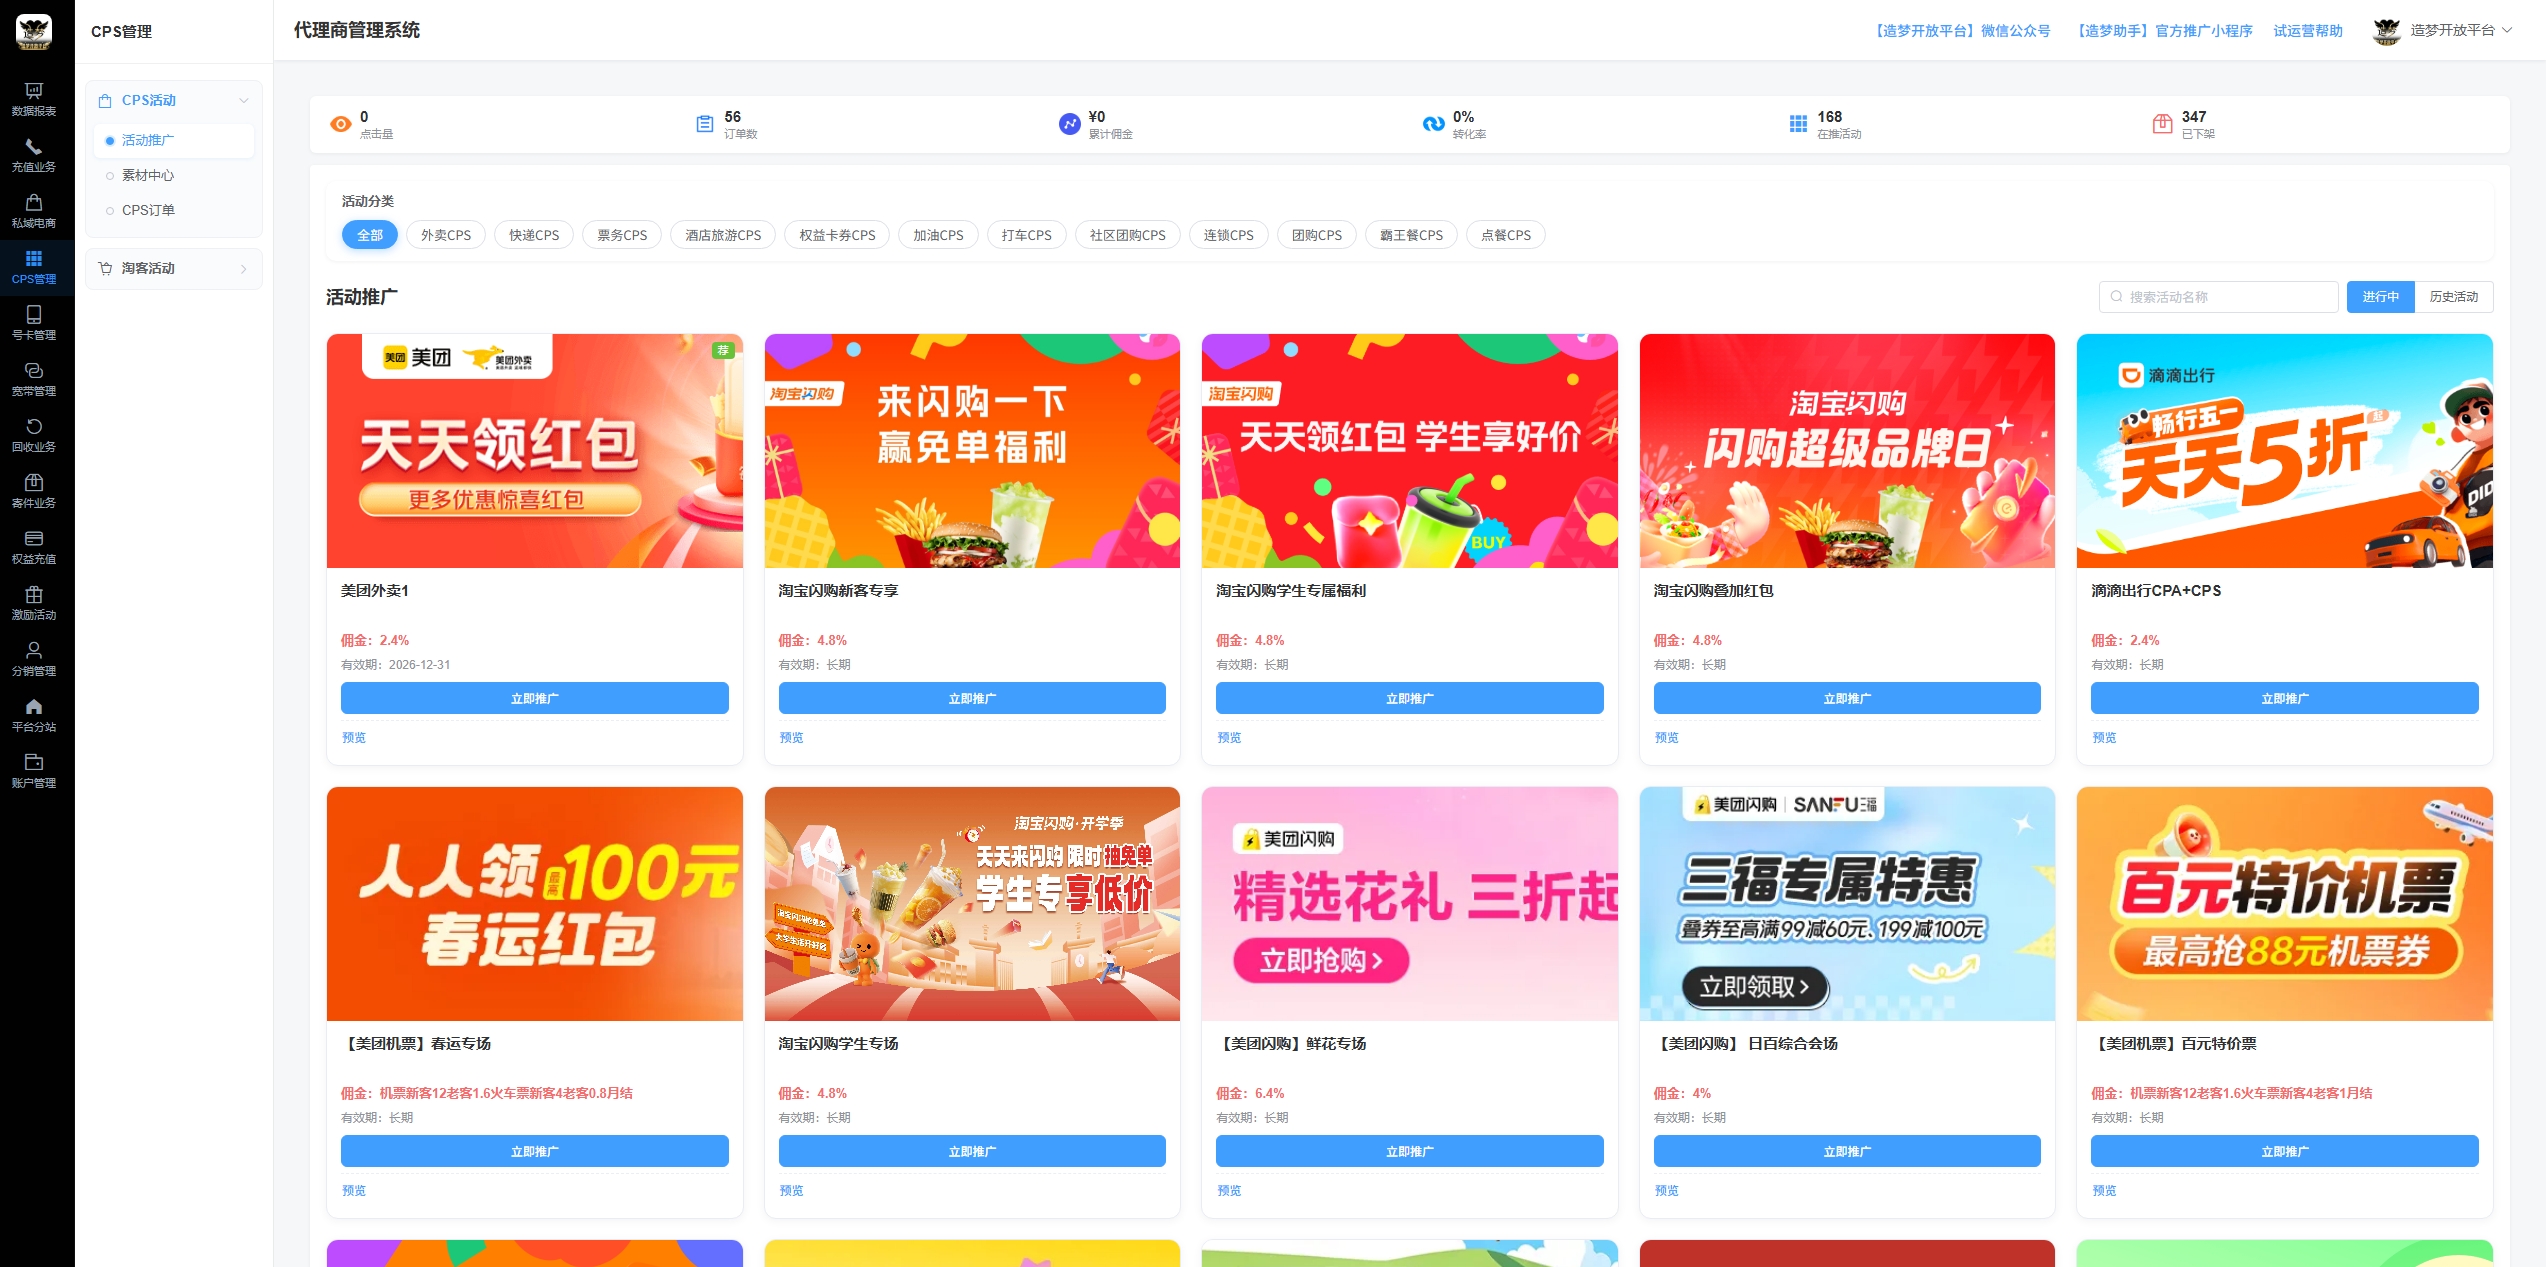2546x1267 pixels.
Task: Open 私域电商 sidebar item
Action: pyautogui.click(x=34, y=211)
